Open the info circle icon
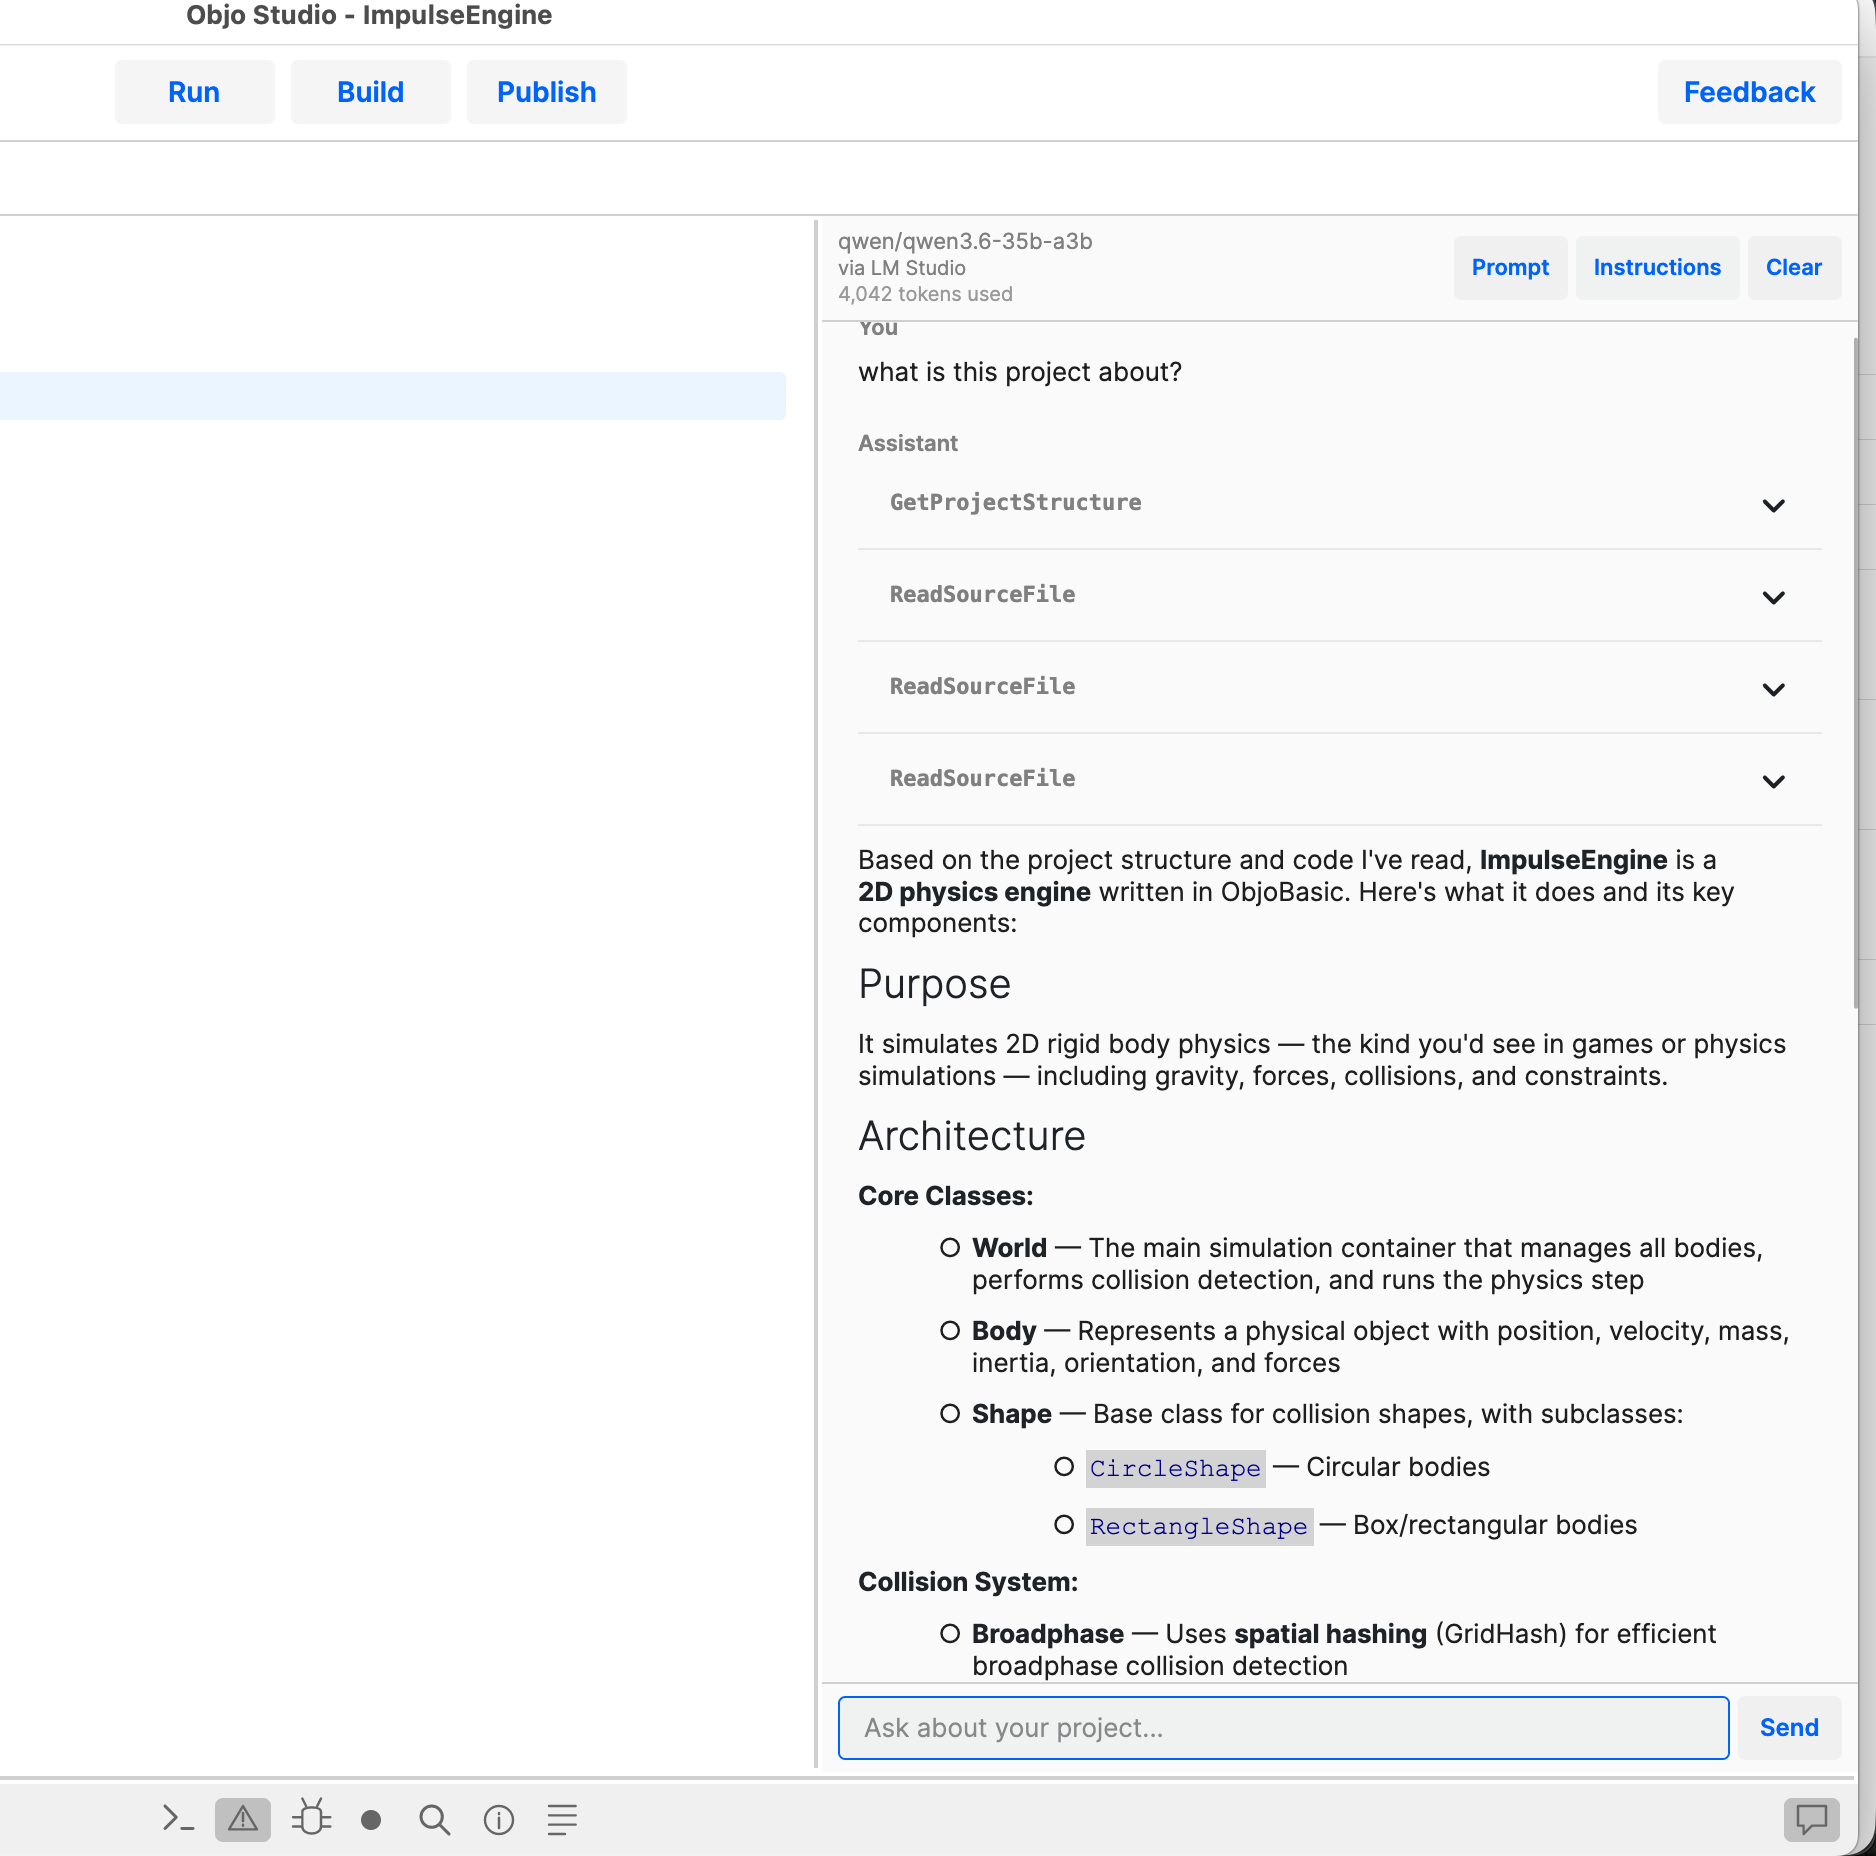This screenshot has width=1876, height=1856. [x=499, y=1820]
